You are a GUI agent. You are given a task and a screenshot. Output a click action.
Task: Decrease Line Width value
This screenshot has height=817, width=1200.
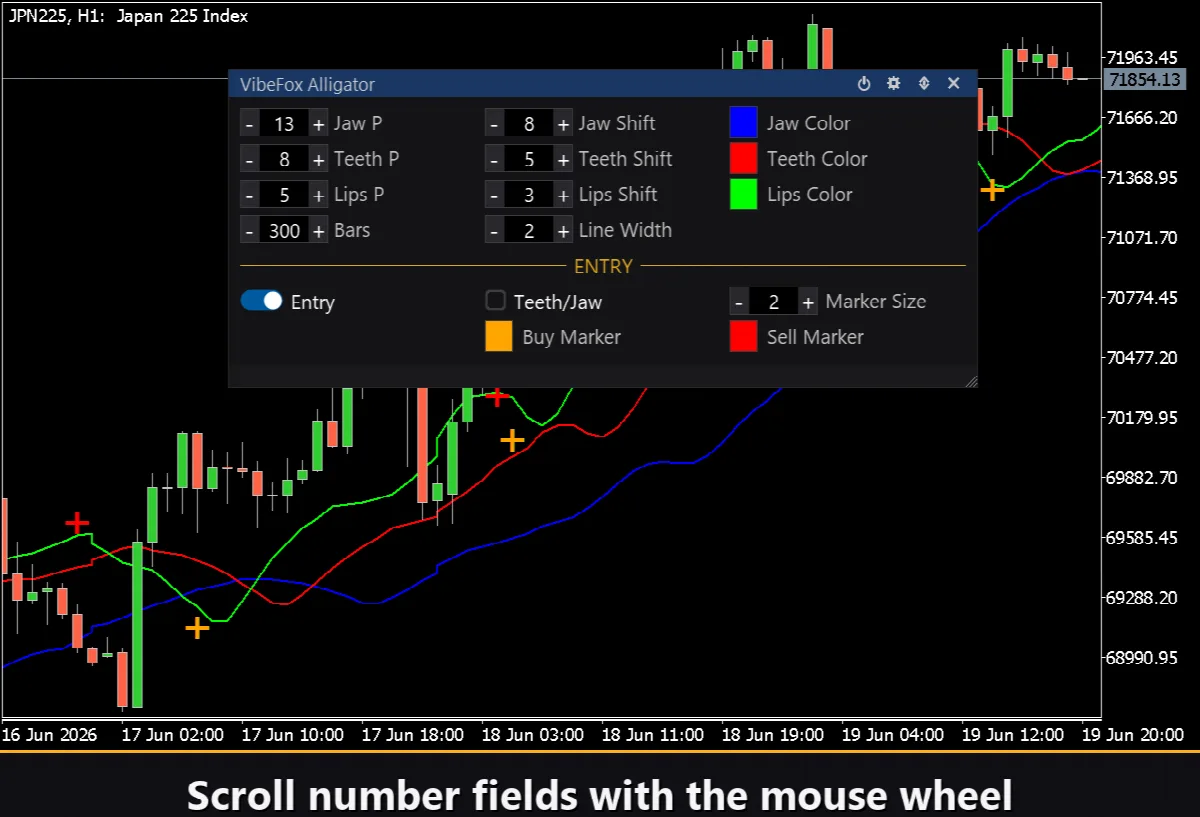coord(494,230)
